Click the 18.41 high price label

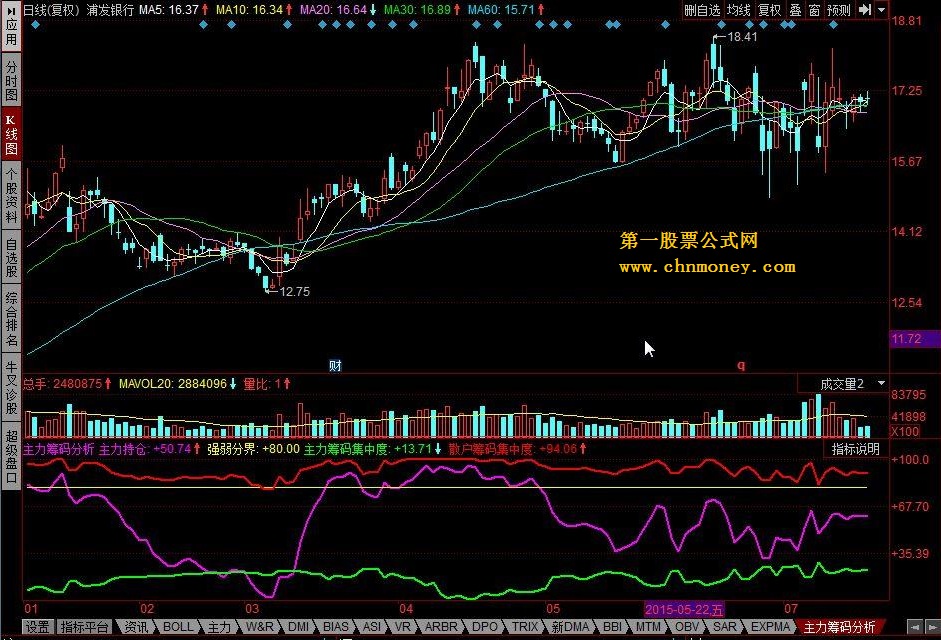point(742,37)
